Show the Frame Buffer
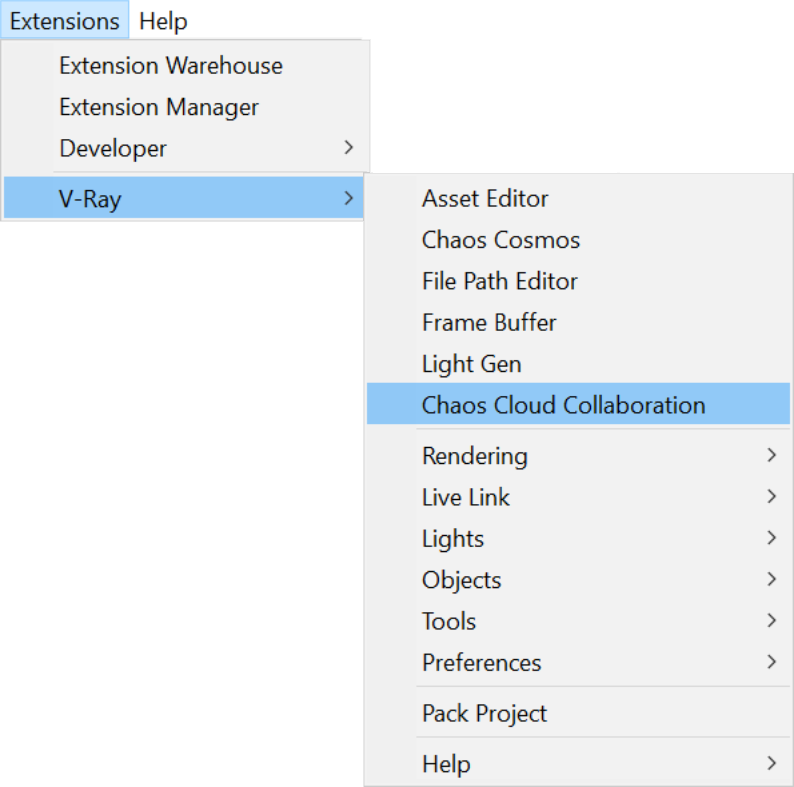The height and width of the screenshot is (787, 794). (578, 323)
